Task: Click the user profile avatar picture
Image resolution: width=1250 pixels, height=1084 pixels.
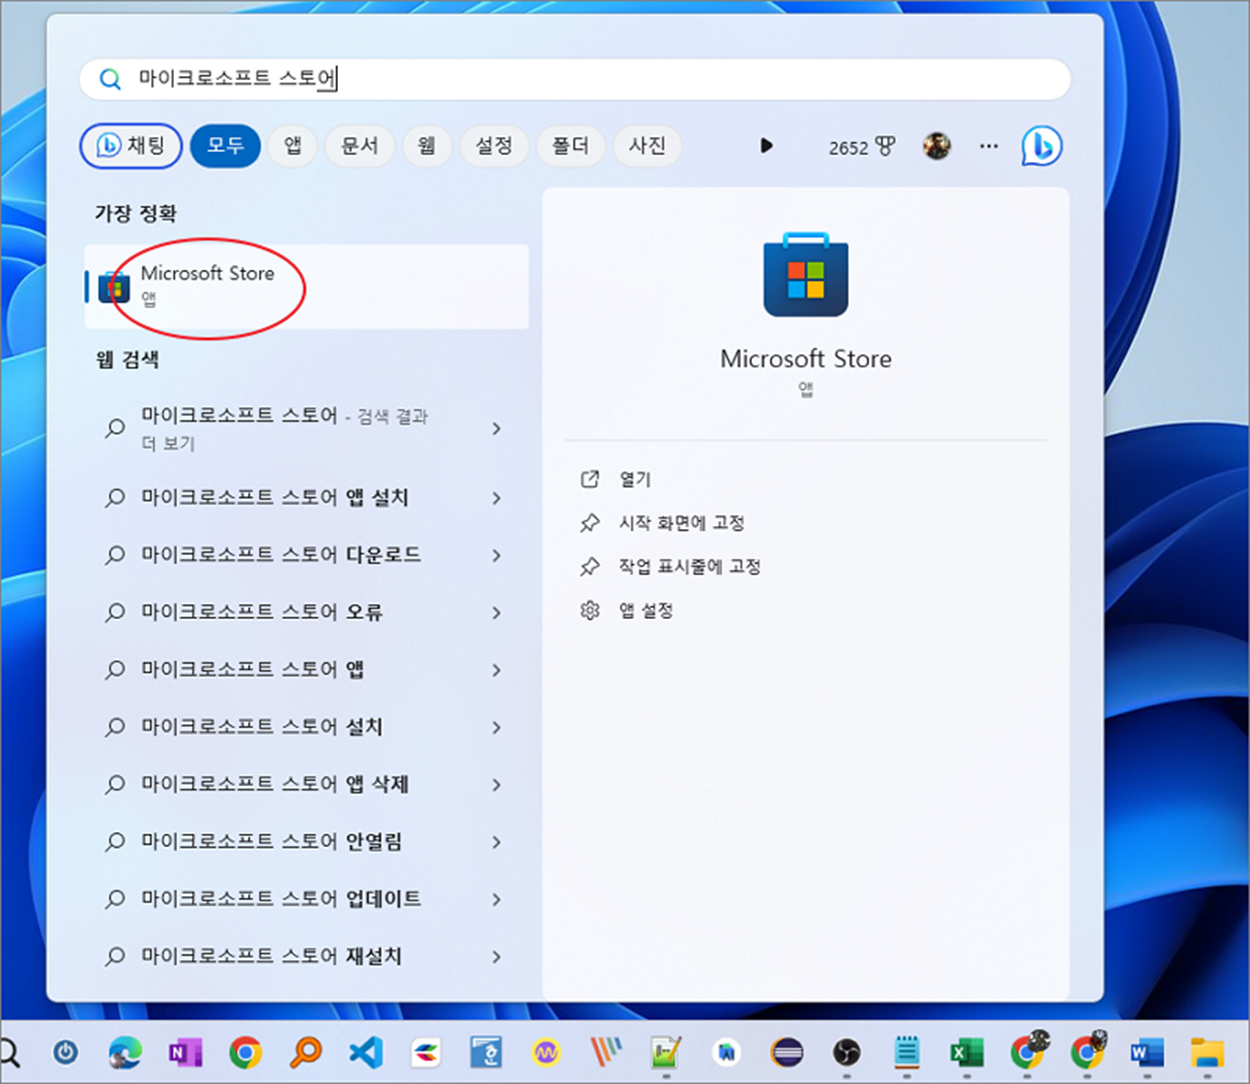Action: (x=936, y=146)
